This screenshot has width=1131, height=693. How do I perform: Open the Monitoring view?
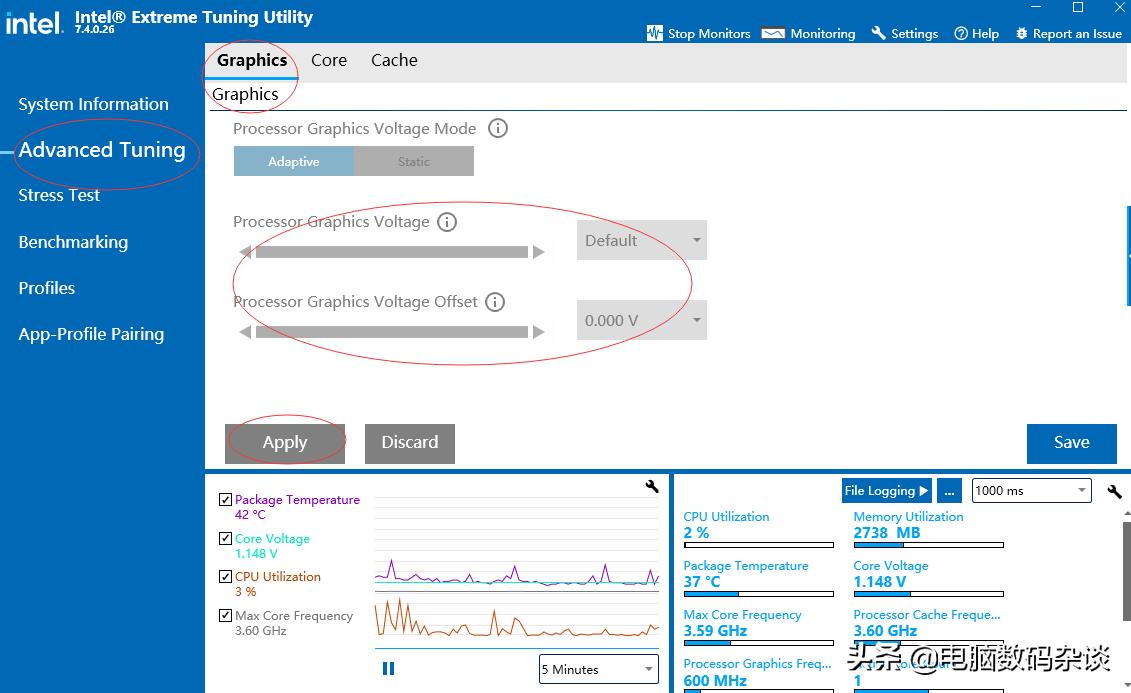tap(809, 33)
